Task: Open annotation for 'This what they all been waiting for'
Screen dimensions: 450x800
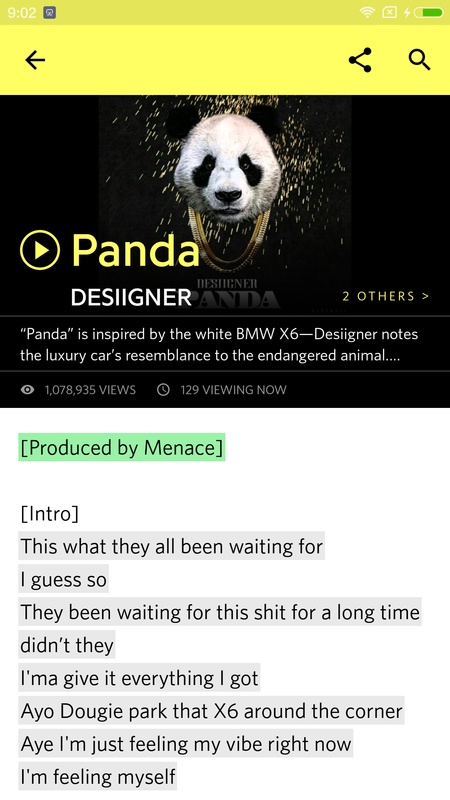Action: click(x=171, y=546)
